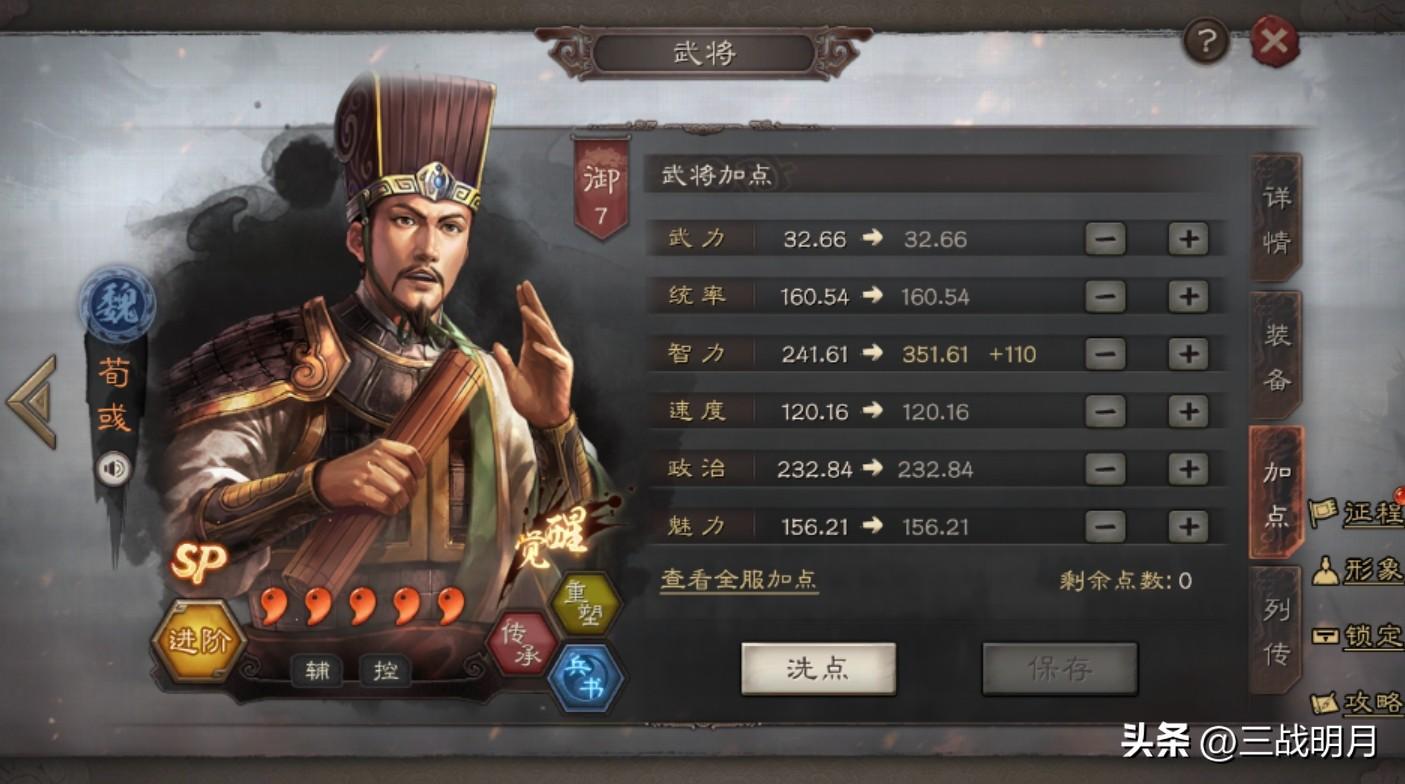This screenshot has width=1405, height=784.
Task: Play the general's voice speaker icon
Action: click(113, 469)
